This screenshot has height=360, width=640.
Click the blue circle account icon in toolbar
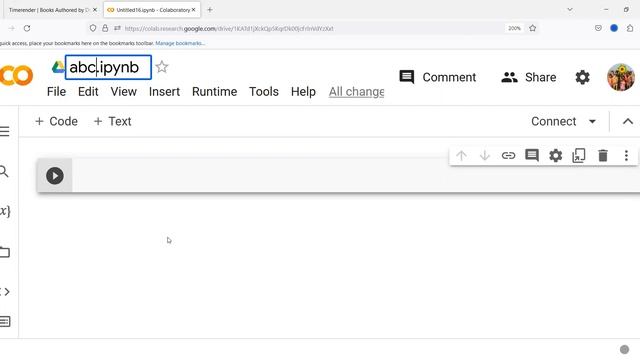[614, 28]
